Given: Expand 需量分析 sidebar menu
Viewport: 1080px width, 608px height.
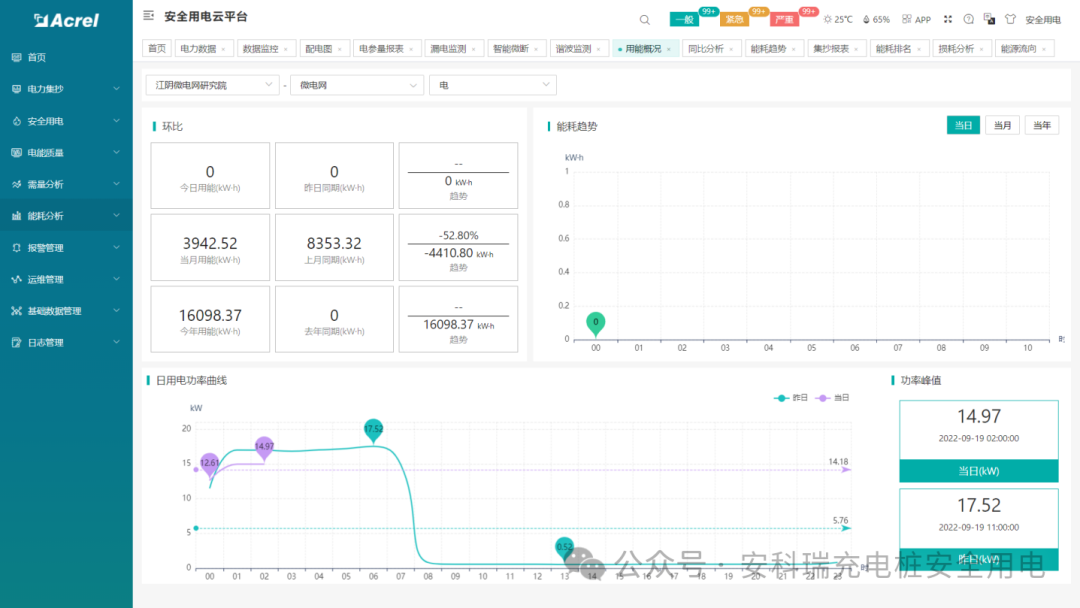Looking at the screenshot, I should (116, 185).
